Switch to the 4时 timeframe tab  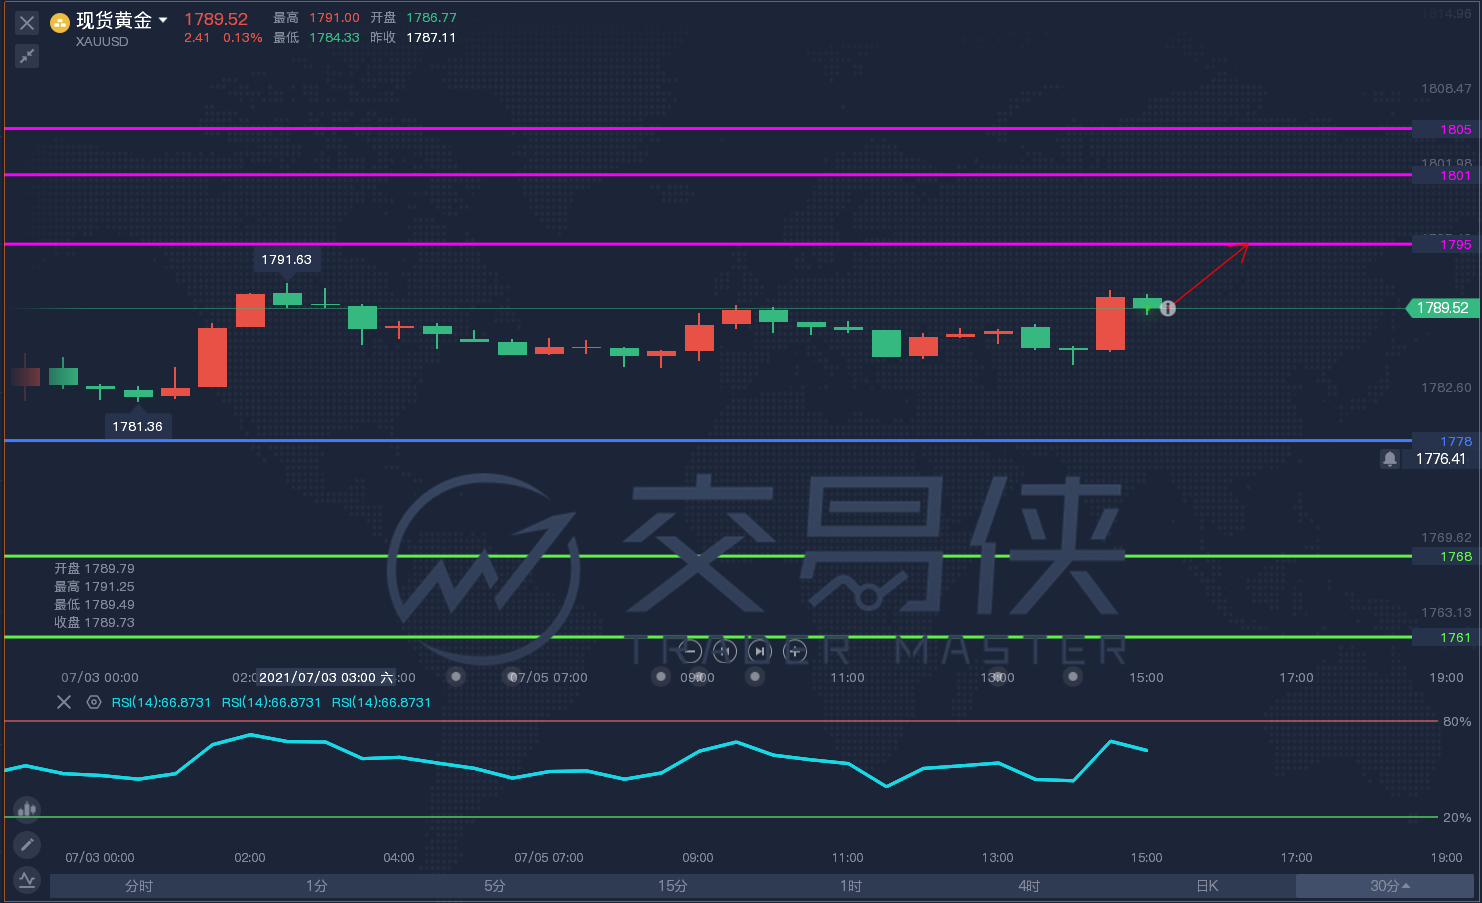pos(1029,886)
